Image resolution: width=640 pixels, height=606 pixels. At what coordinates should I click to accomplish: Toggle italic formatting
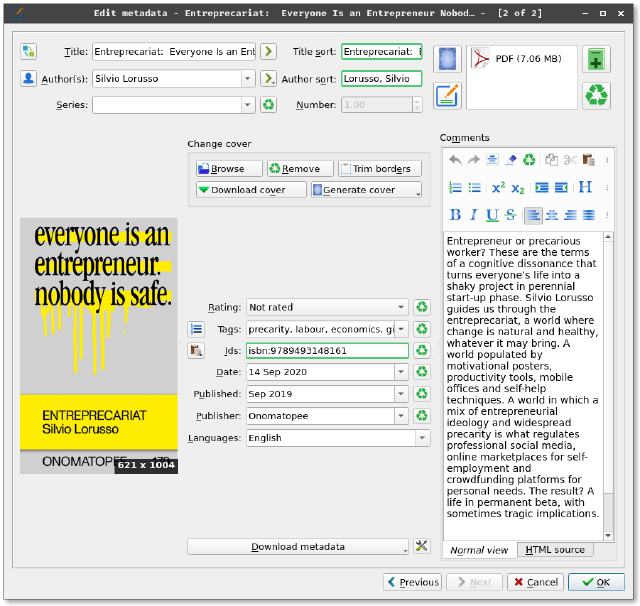click(473, 215)
